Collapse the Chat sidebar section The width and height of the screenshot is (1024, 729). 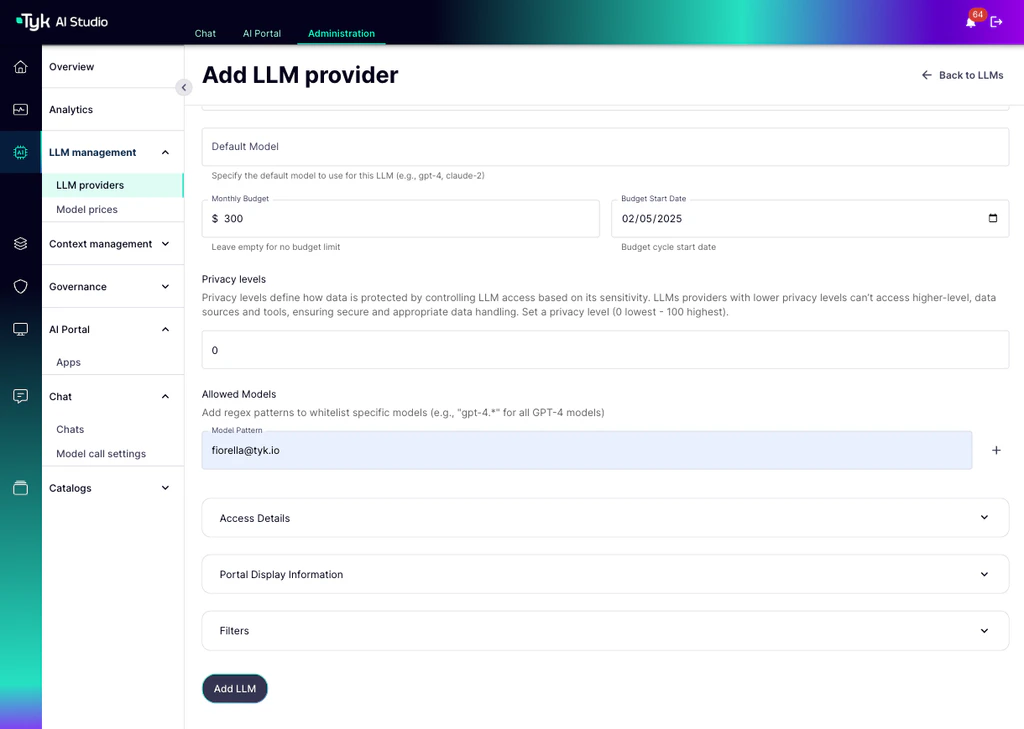pos(165,397)
